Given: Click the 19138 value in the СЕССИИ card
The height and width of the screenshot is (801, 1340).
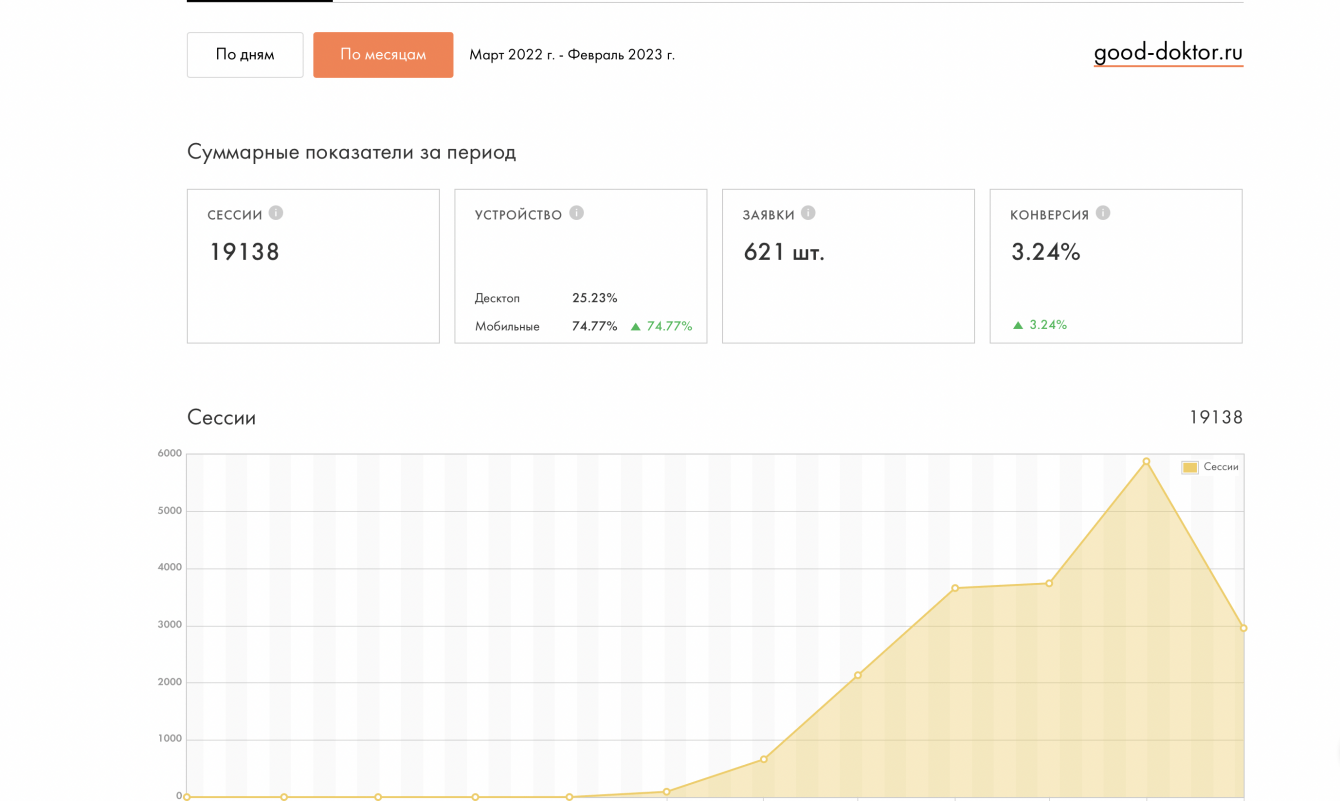Looking at the screenshot, I should coord(244,252).
